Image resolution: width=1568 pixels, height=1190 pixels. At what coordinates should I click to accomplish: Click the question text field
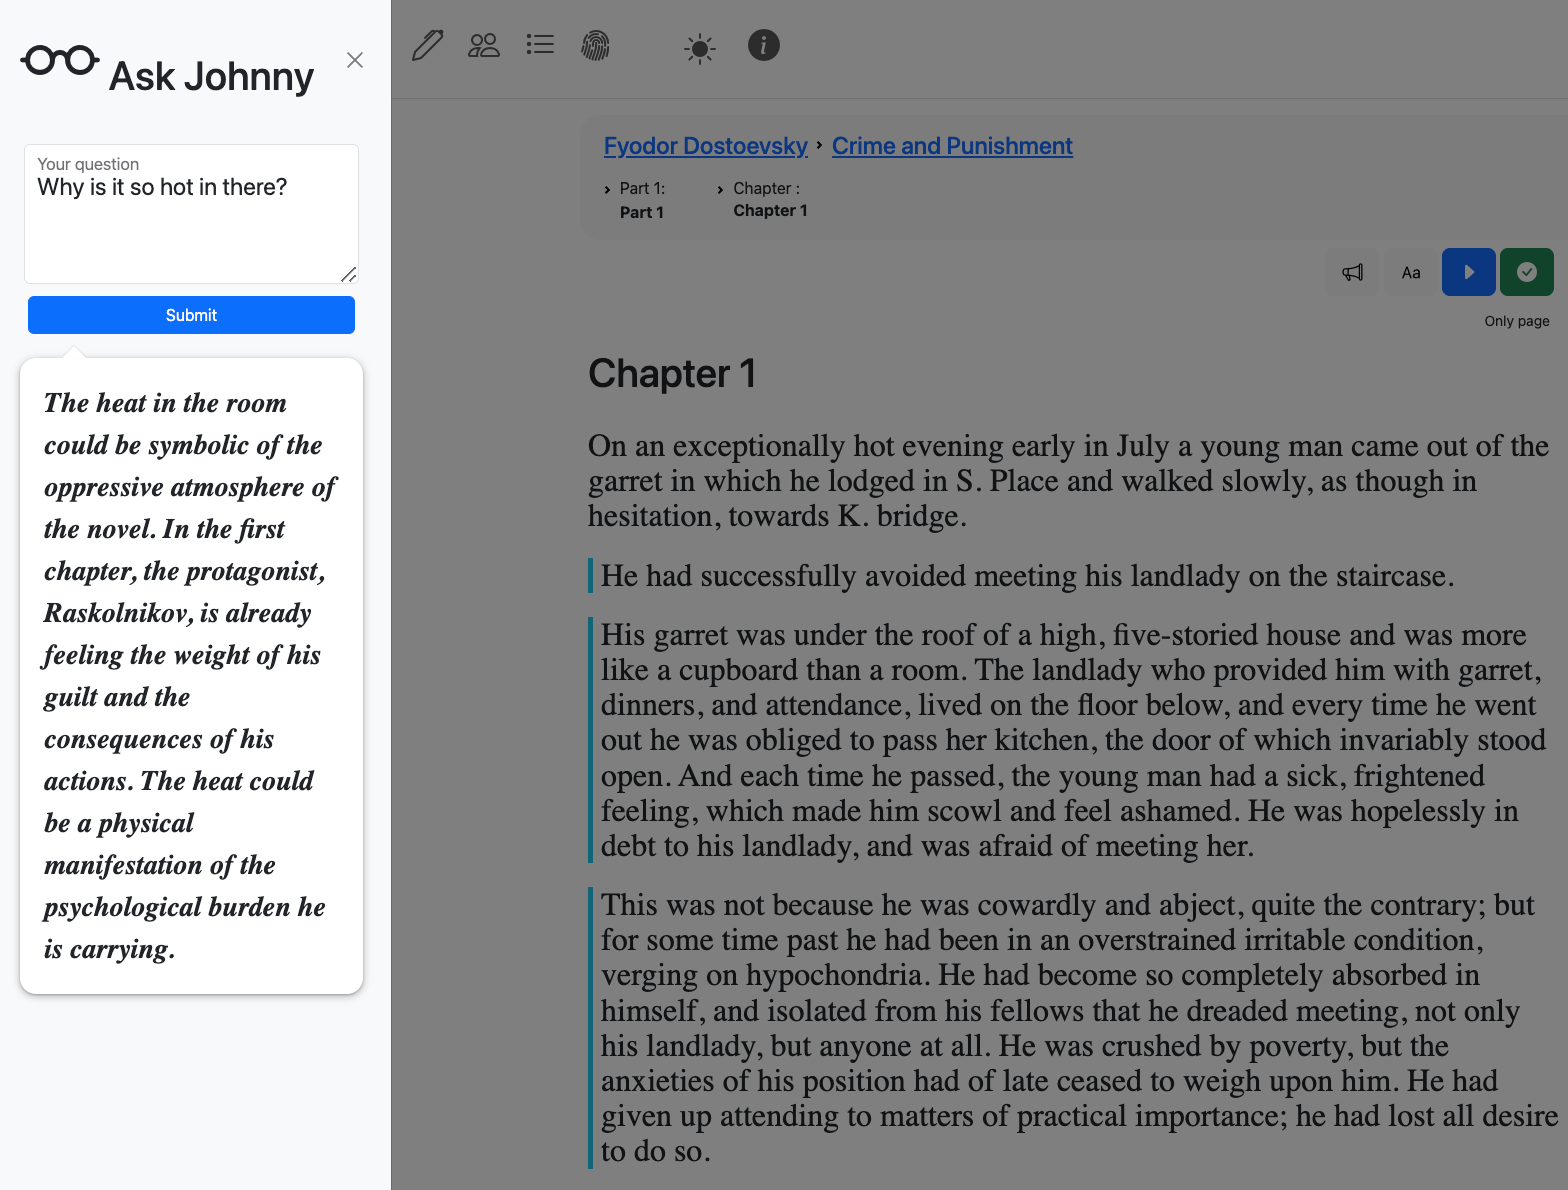[191, 214]
